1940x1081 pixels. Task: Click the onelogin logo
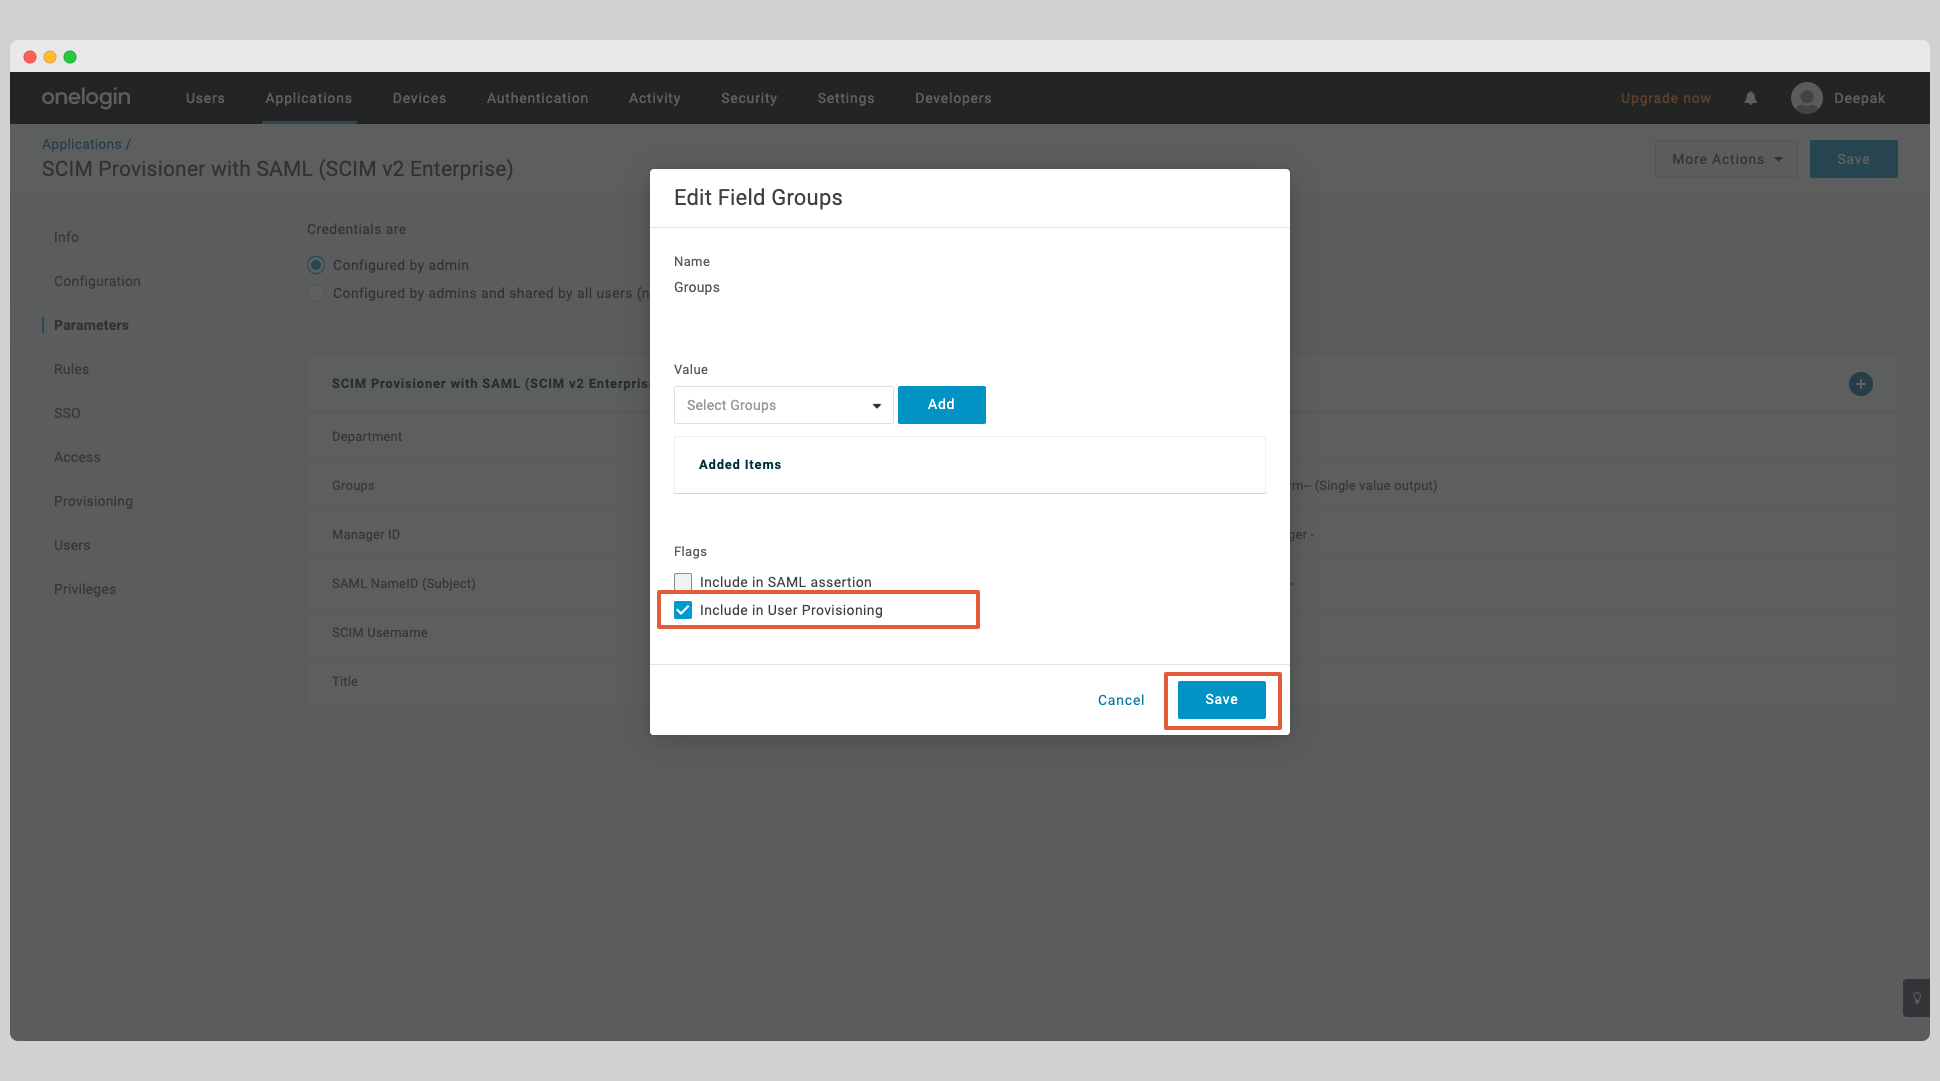(85, 97)
